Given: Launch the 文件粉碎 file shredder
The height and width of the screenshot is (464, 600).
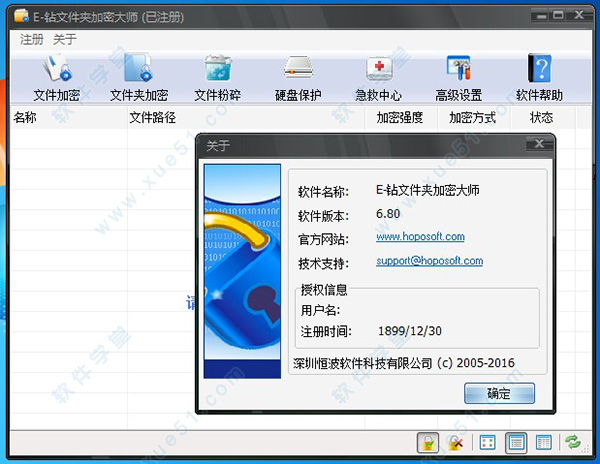Looking at the screenshot, I should coord(218,78).
